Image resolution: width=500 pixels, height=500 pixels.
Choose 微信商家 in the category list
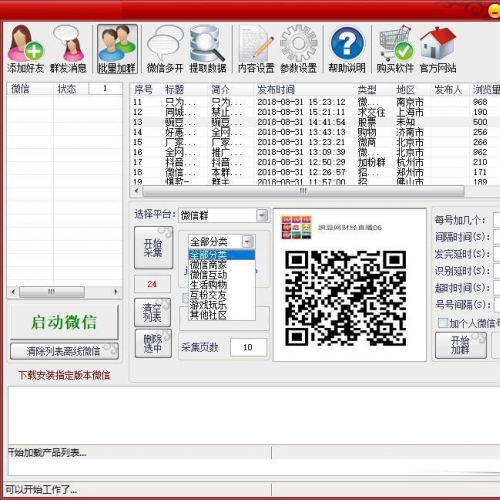tap(222, 265)
